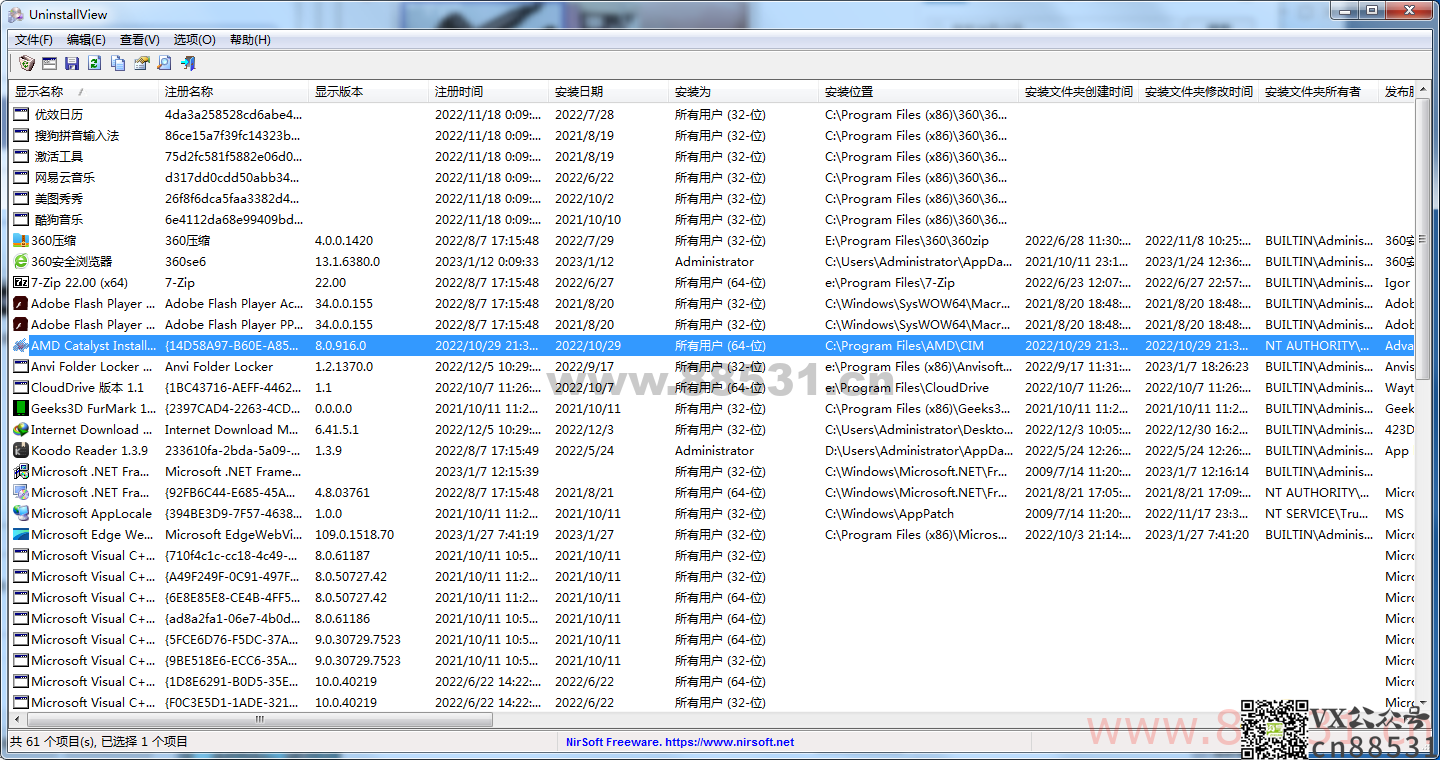
Task: Click the Uninstall recycle-bin toolbar icon
Action: pos(27,63)
